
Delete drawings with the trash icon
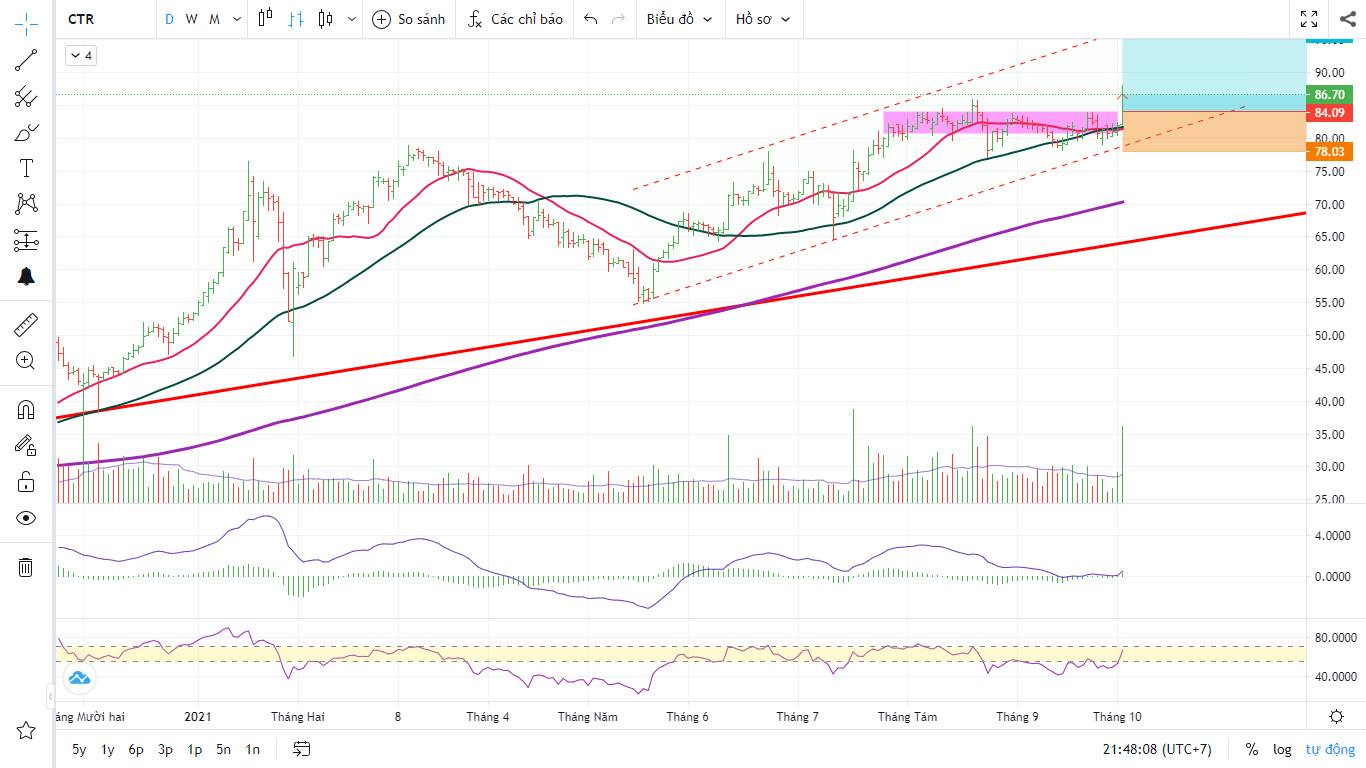[x=26, y=568]
